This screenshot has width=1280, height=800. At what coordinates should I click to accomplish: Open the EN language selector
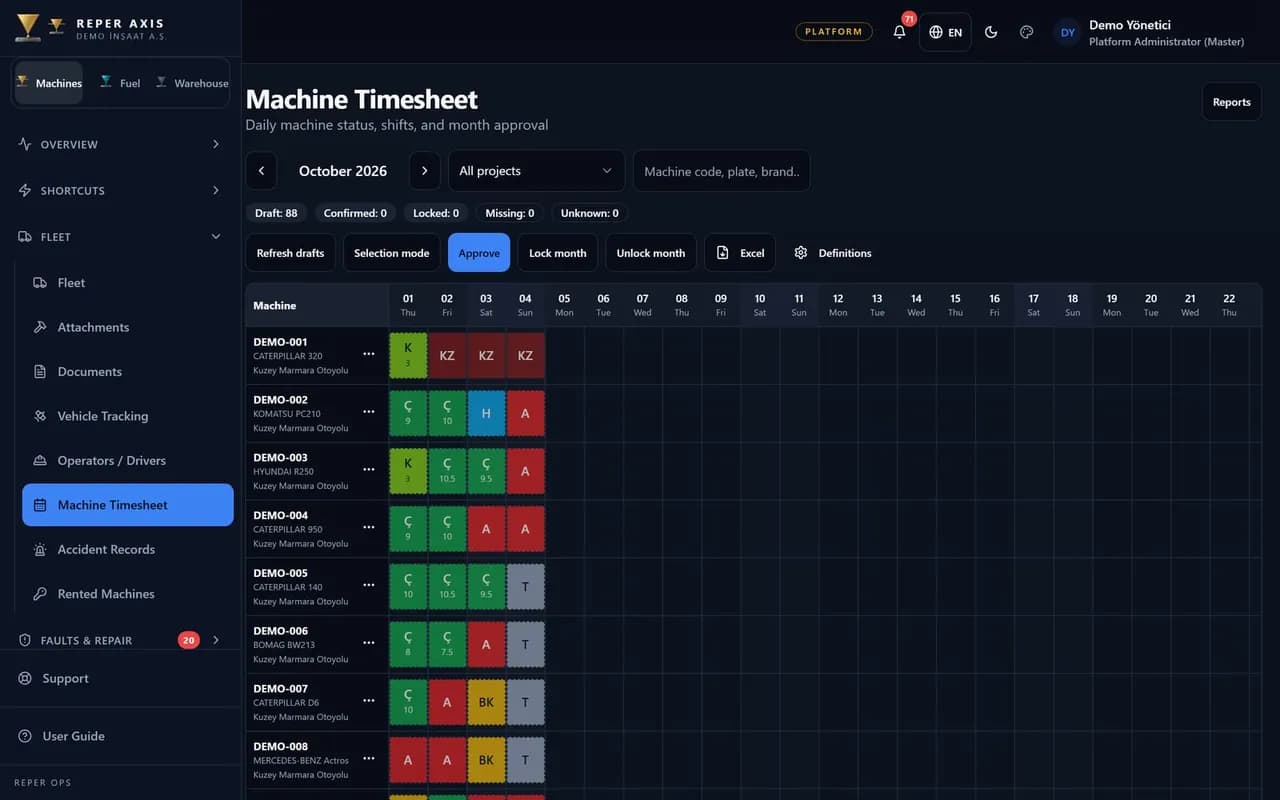945,32
